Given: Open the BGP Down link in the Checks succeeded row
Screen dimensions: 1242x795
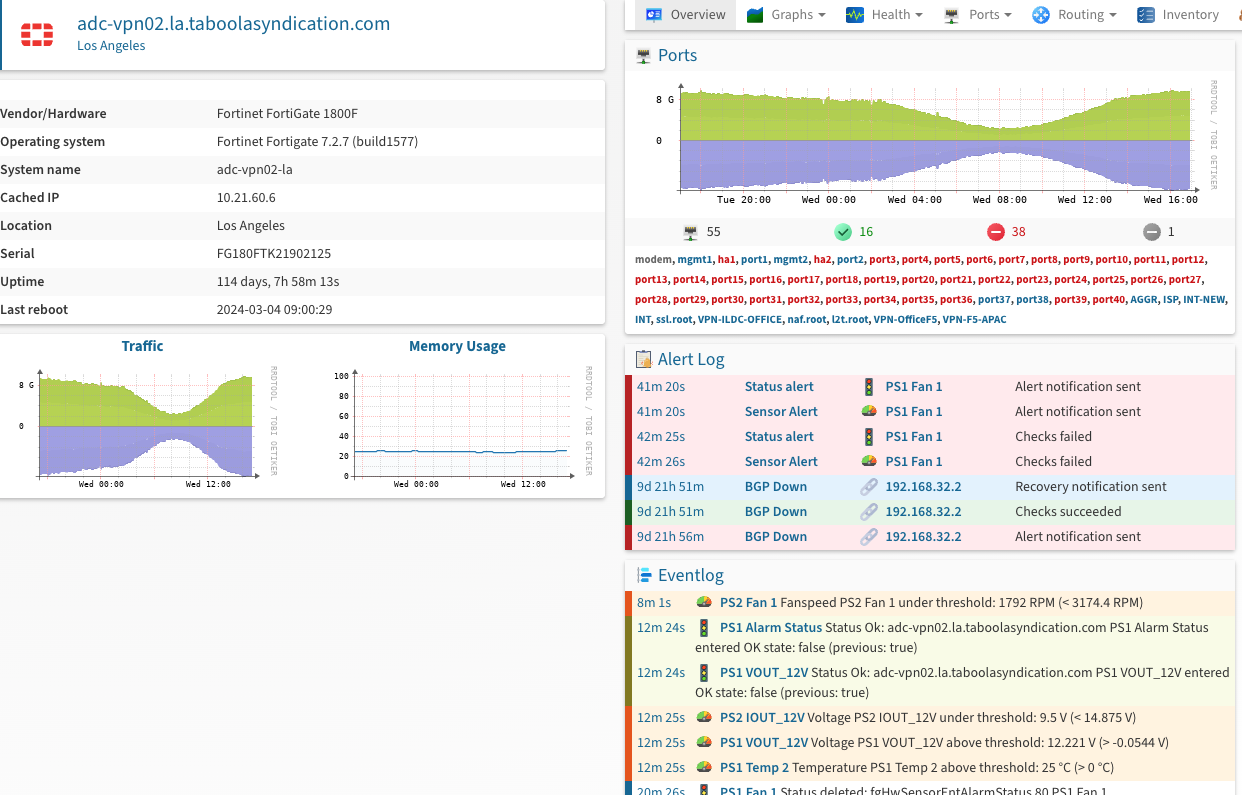Looking at the screenshot, I should 776,512.
